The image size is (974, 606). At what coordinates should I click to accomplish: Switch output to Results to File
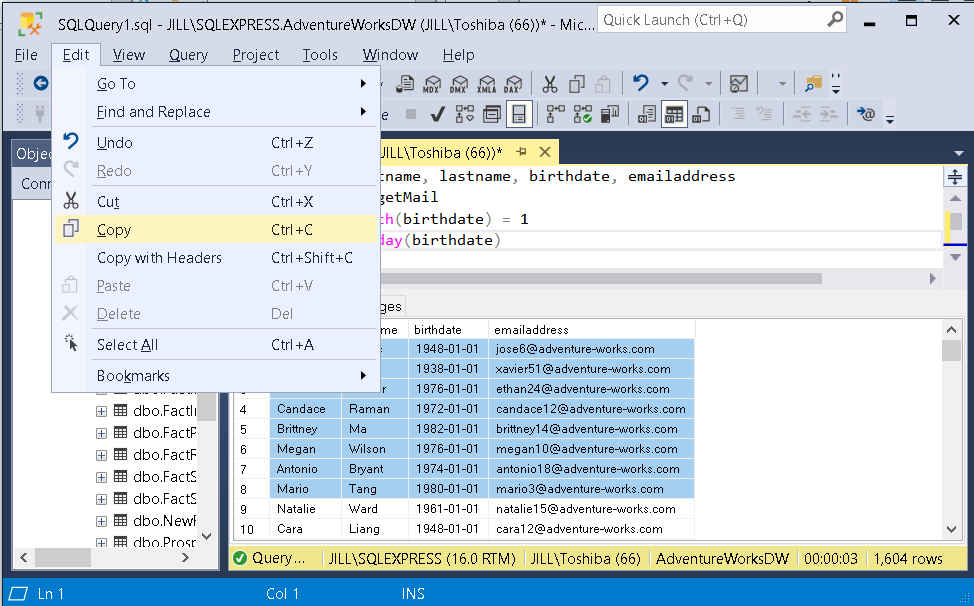pos(701,114)
